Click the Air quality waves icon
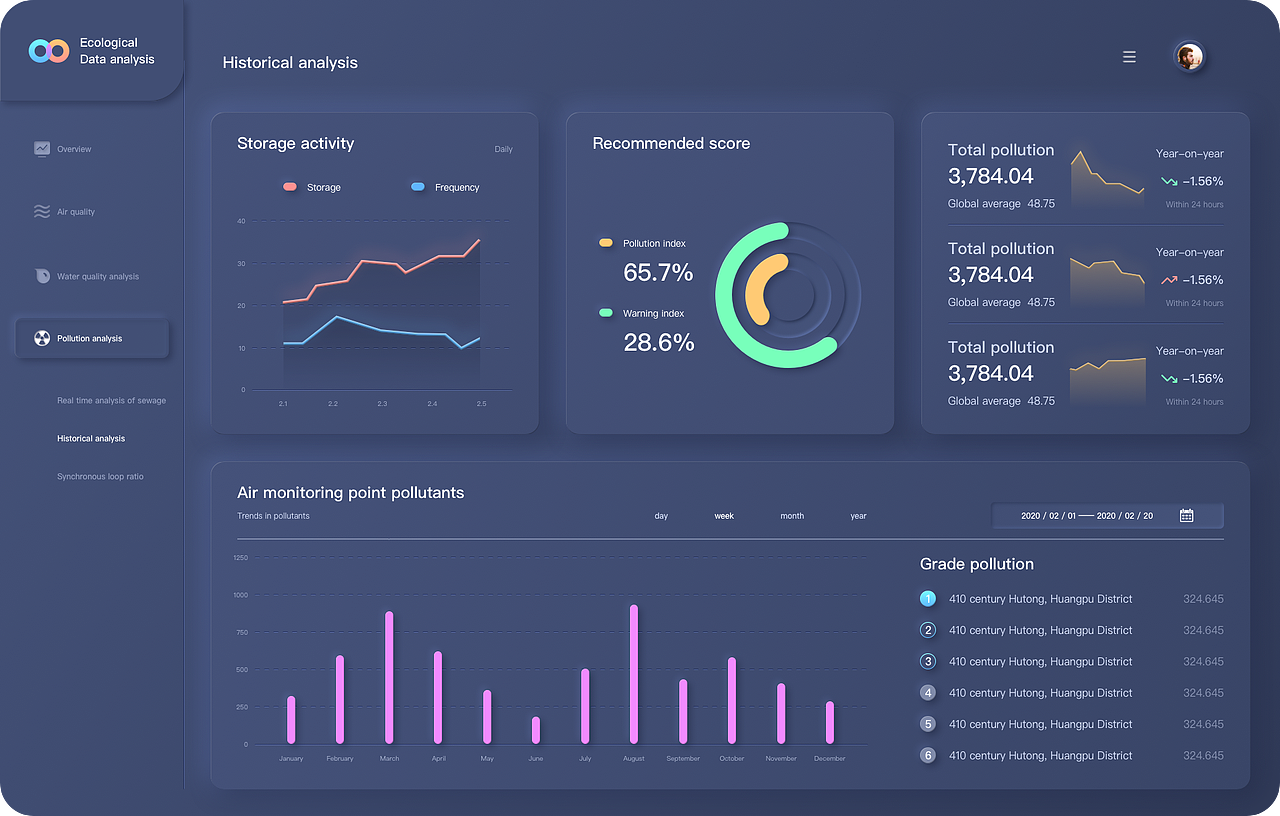The height and width of the screenshot is (816, 1280). 42,212
